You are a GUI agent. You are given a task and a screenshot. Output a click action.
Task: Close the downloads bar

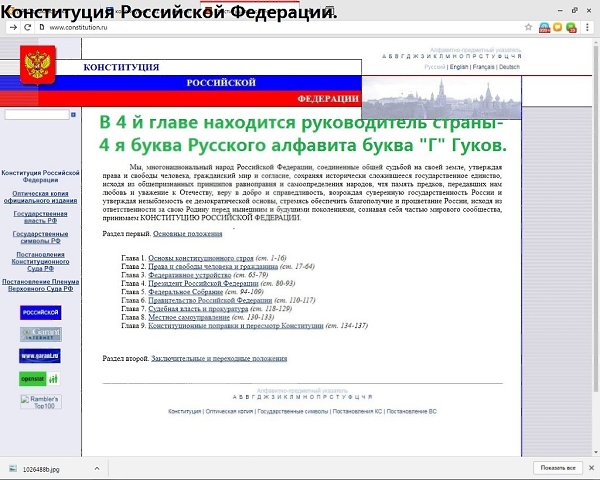(591, 468)
